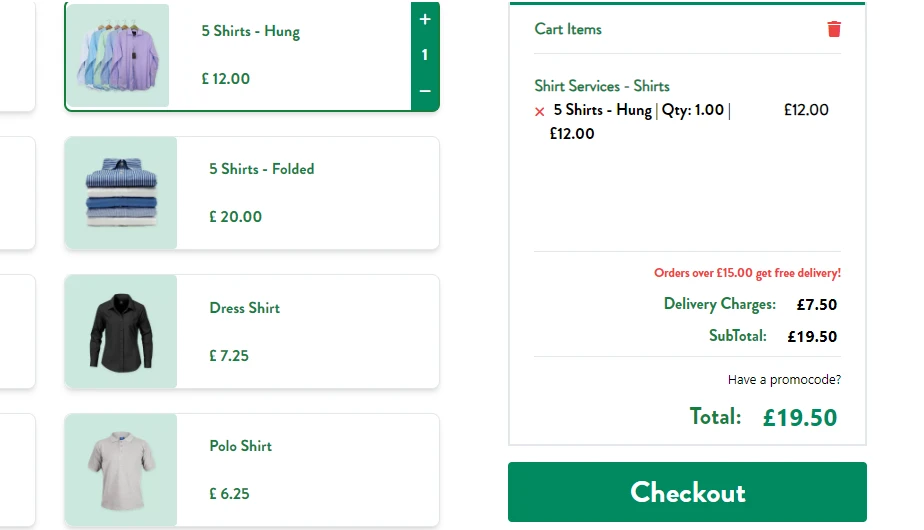Click the £ 20.00 price on folded shirts
Screen dimensions: 924x530
pos(235,217)
